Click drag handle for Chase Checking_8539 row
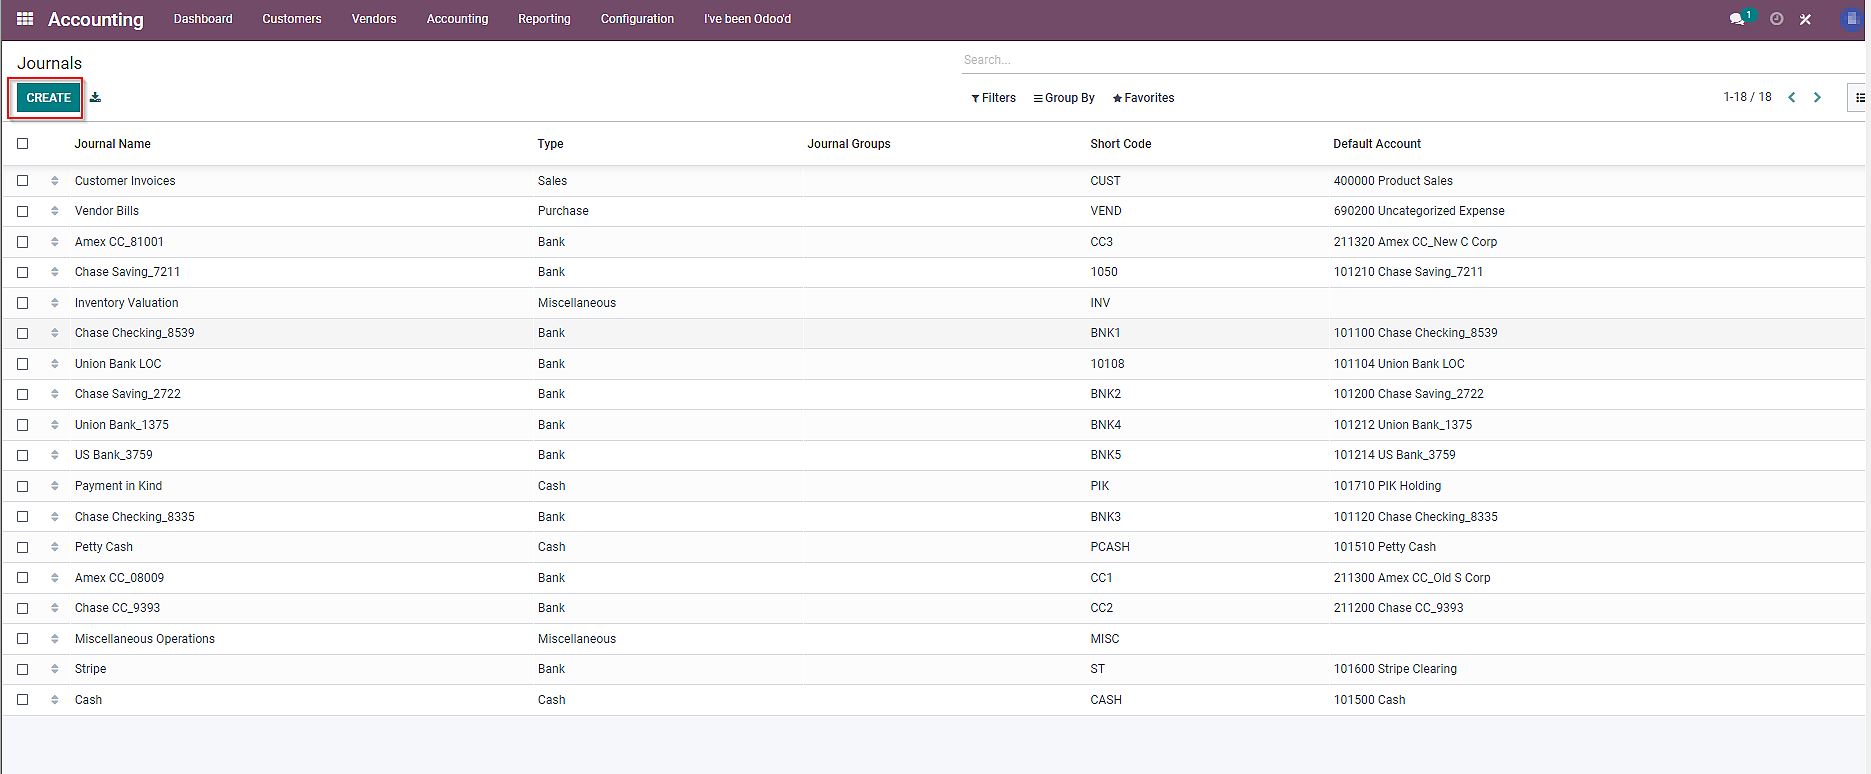 (x=55, y=333)
